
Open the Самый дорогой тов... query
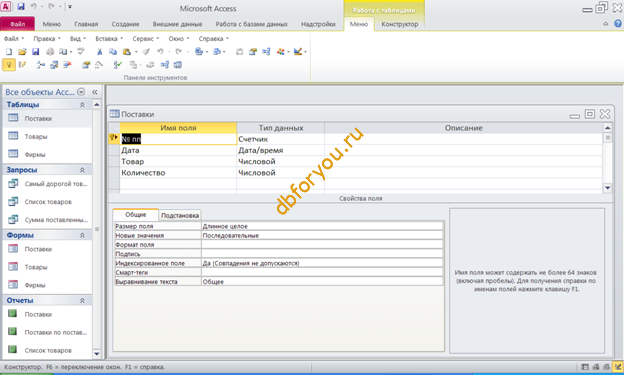pos(56,184)
